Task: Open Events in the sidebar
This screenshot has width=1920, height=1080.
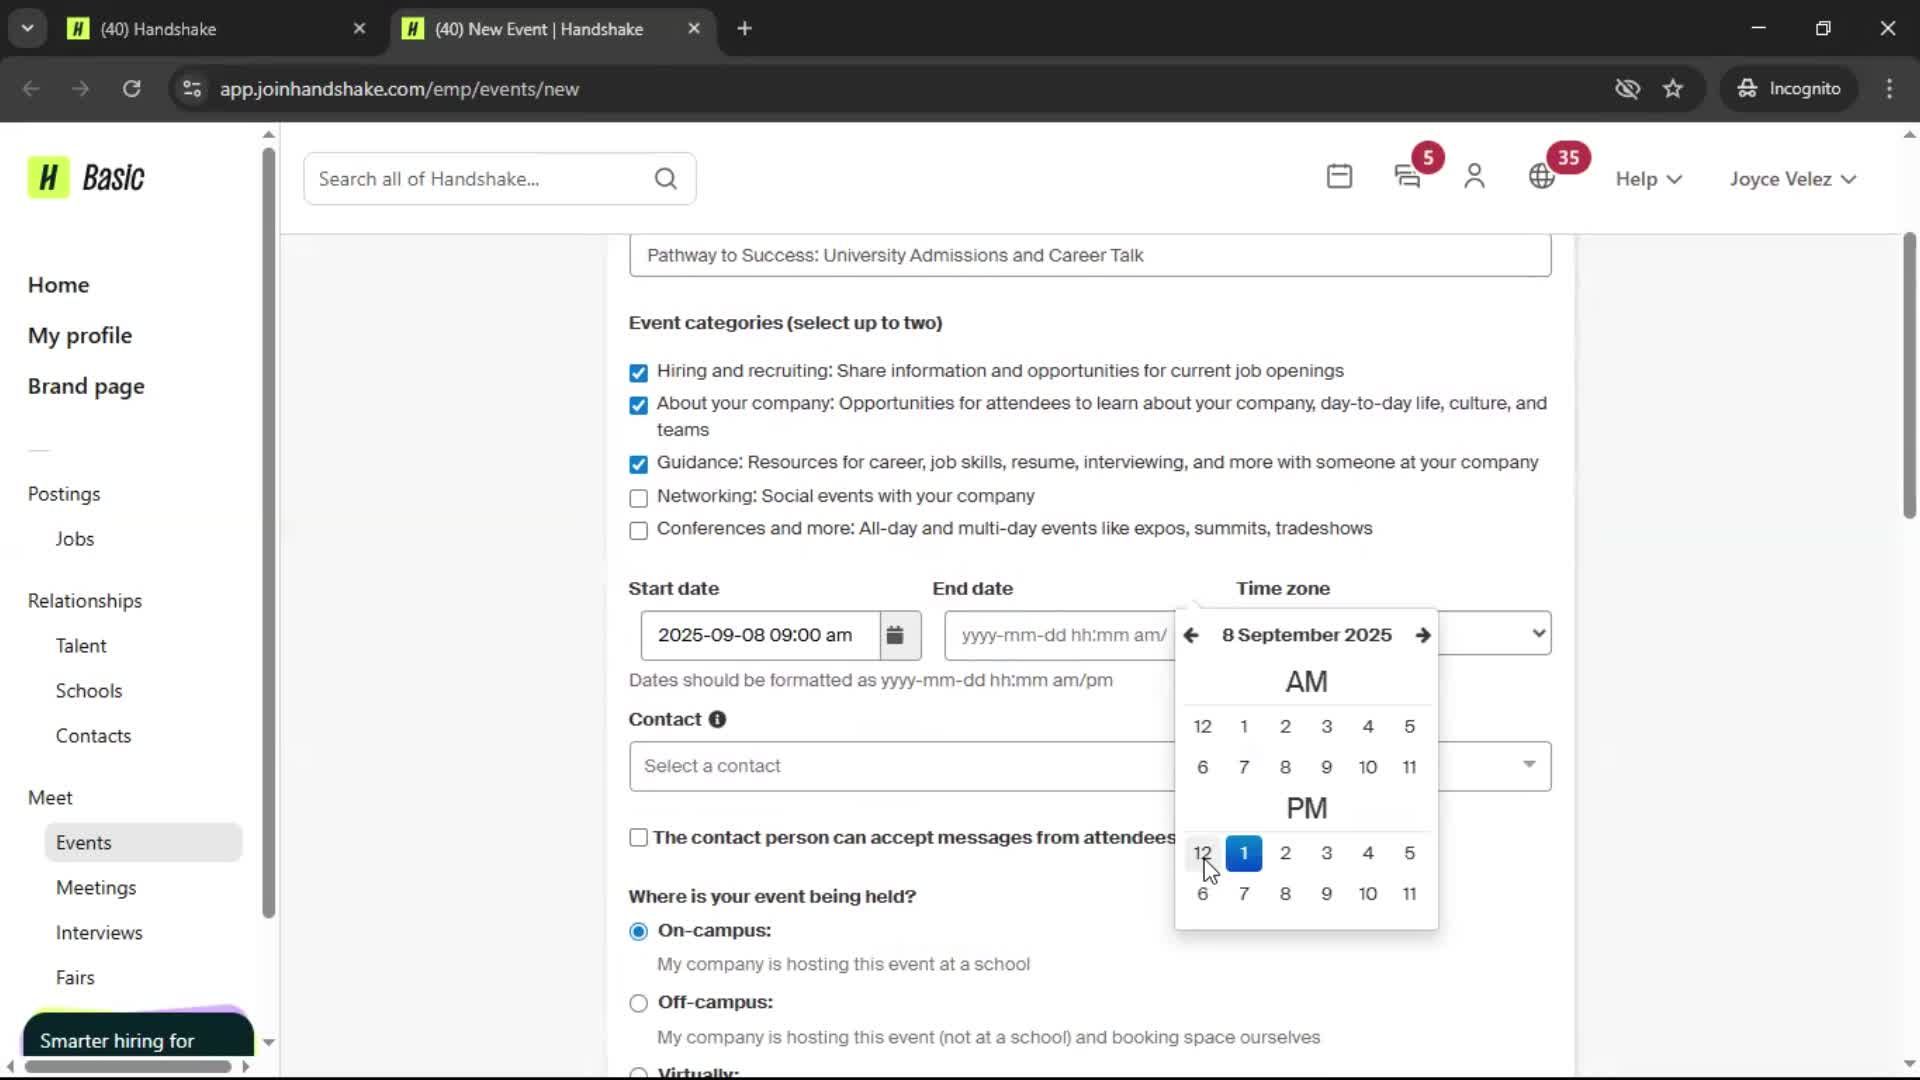Action: [143, 843]
